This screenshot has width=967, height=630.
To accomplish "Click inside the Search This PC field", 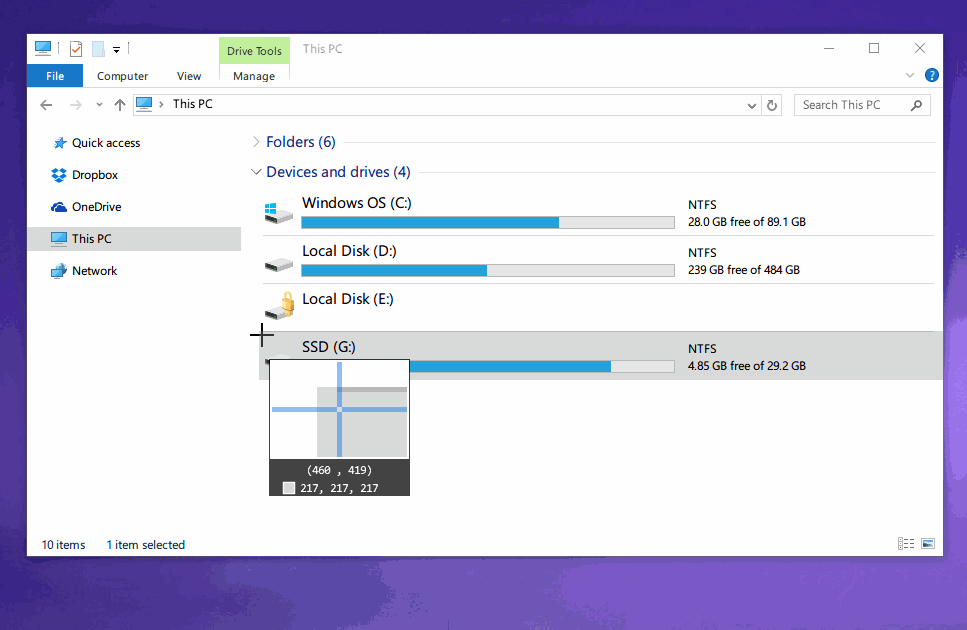I will point(855,104).
